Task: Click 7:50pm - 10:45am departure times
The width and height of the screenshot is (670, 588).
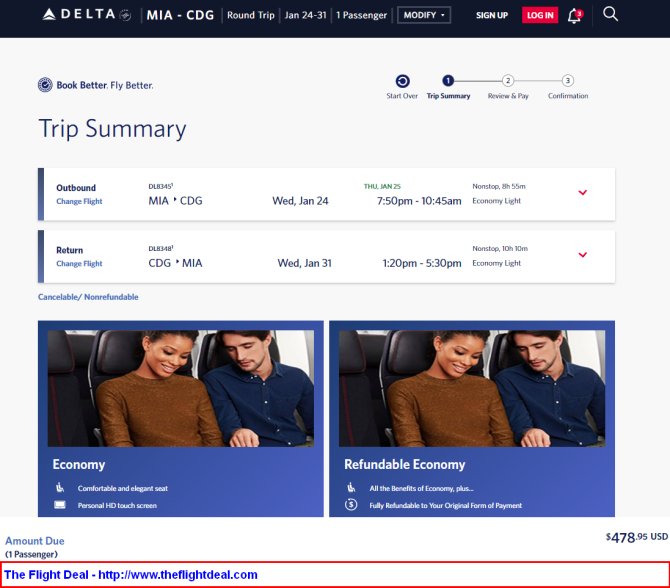Action: pyautogui.click(x=419, y=201)
